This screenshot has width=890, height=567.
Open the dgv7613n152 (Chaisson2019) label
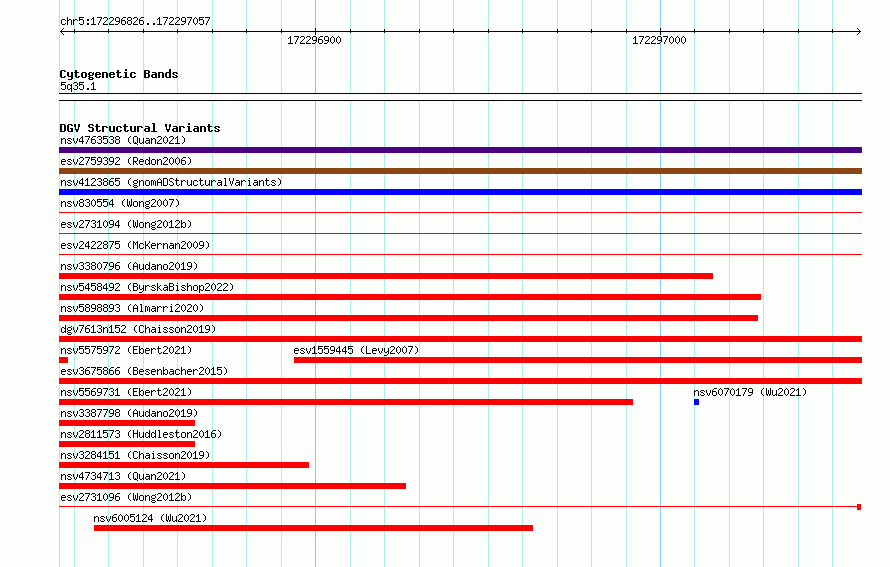click(x=138, y=329)
